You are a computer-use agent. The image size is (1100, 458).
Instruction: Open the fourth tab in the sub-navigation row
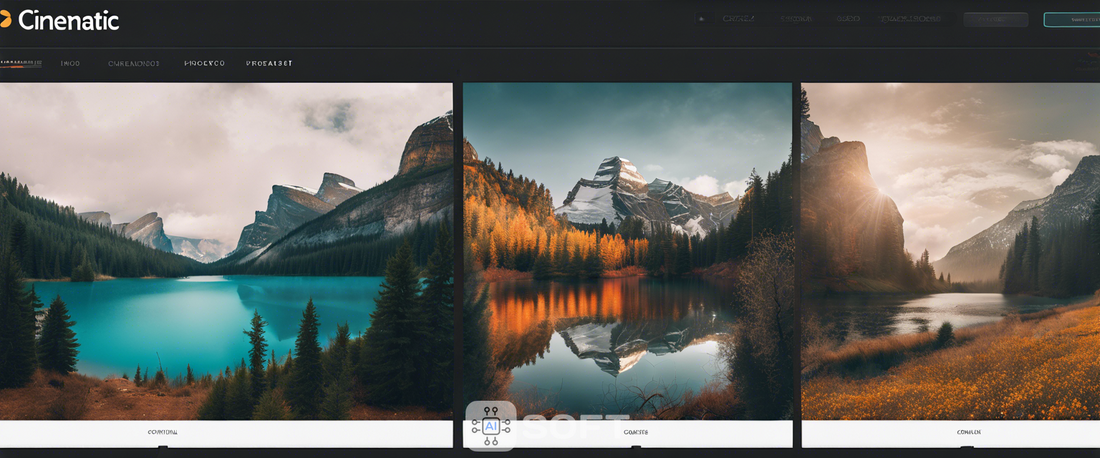point(205,63)
